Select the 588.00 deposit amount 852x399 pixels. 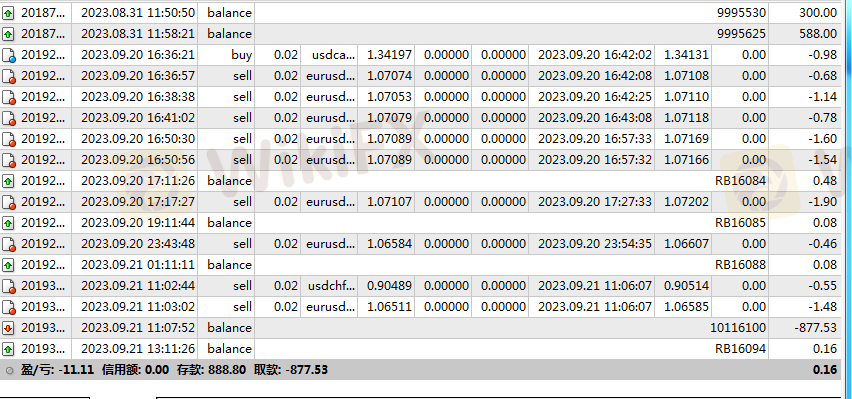(x=818, y=34)
